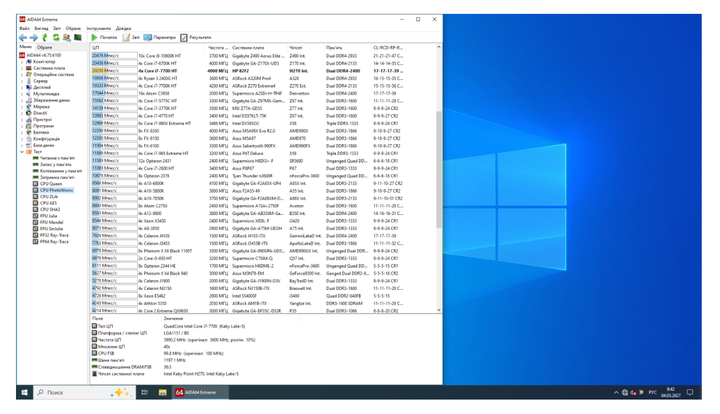The width and height of the screenshot is (720, 414).
Task: Expand the Системна плата tree node
Action: [22, 68]
